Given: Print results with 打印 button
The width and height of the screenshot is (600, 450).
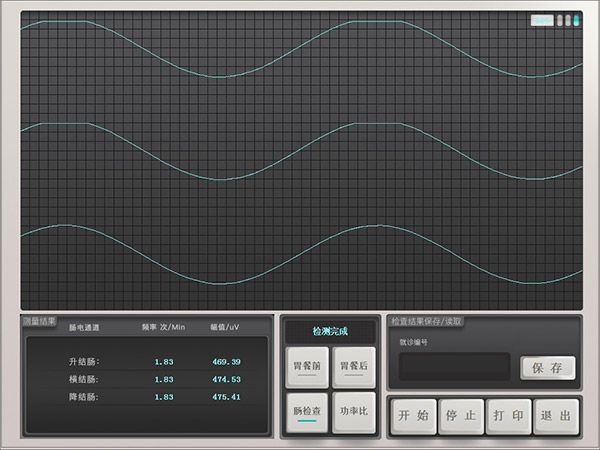Looking at the screenshot, I should coord(509,416).
